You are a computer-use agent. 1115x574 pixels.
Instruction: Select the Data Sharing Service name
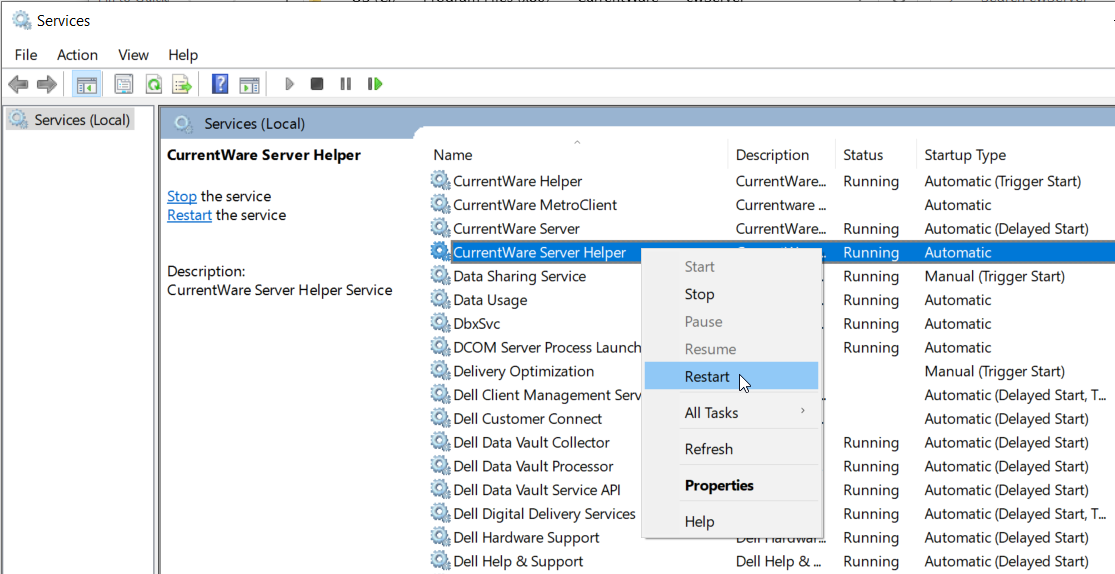coord(520,276)
